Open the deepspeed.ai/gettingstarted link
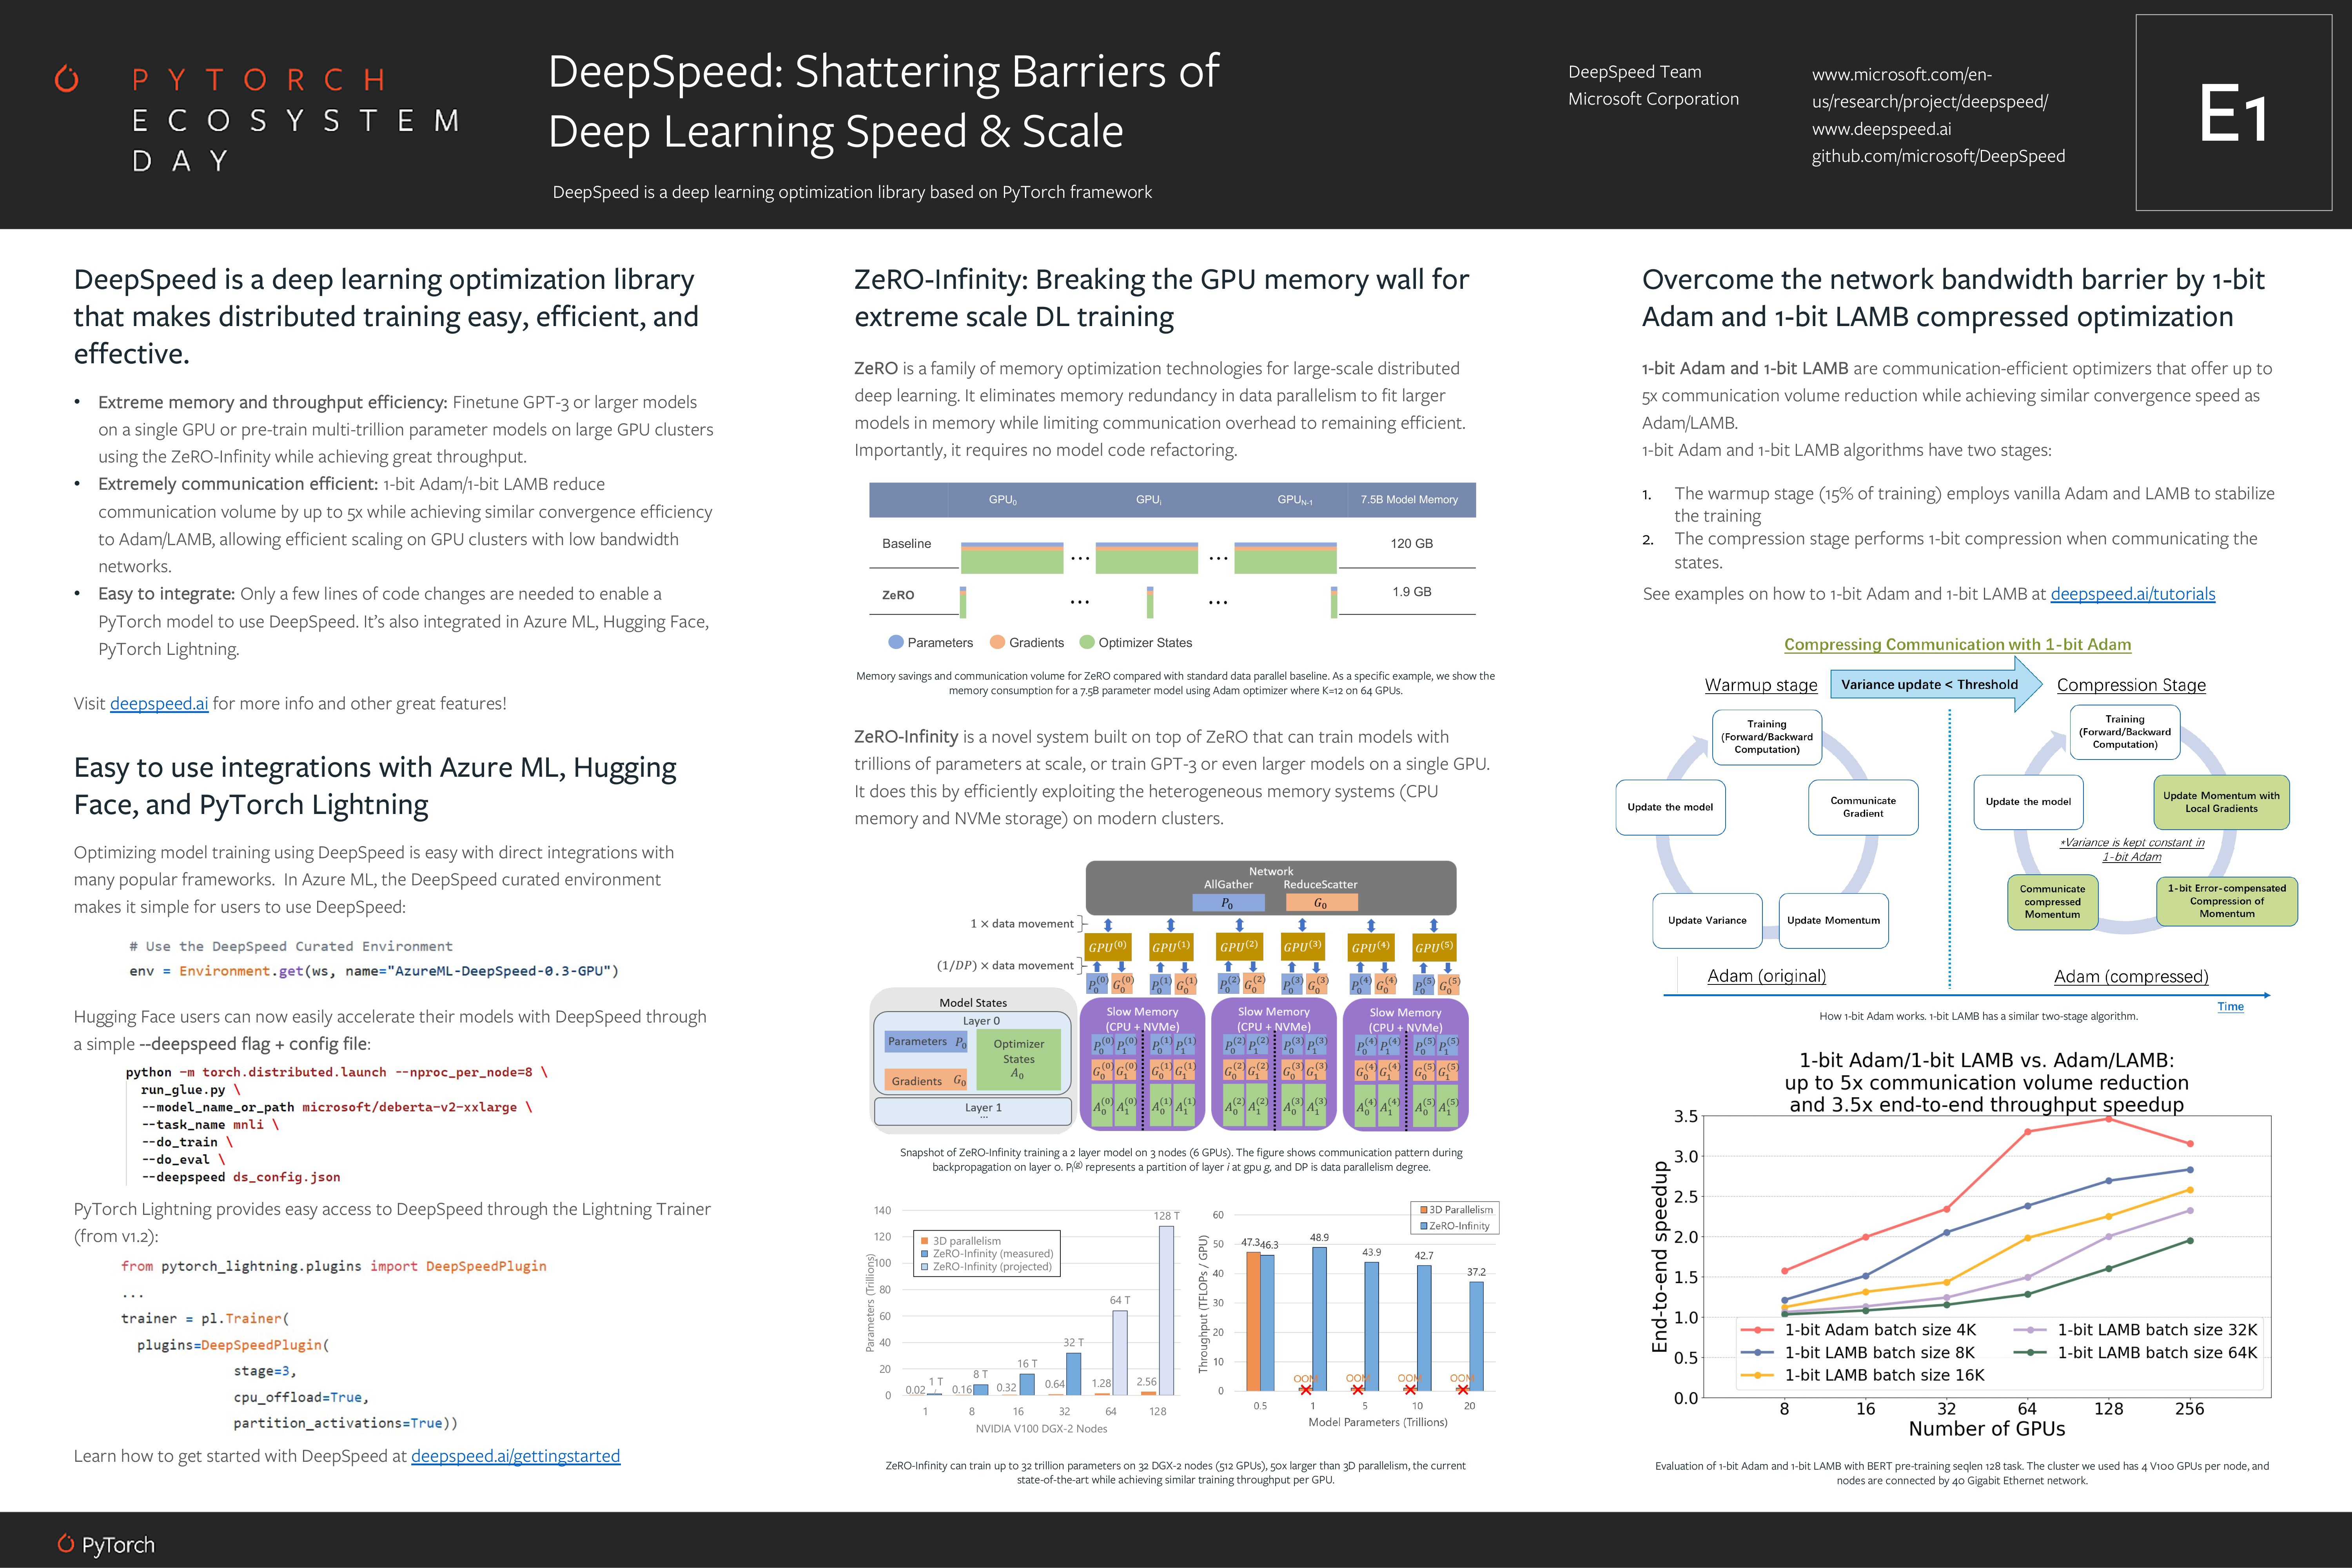 515,1456
